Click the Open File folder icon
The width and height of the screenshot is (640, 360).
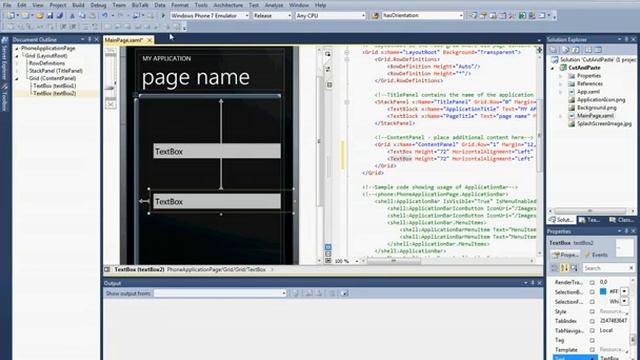[40, 16]
